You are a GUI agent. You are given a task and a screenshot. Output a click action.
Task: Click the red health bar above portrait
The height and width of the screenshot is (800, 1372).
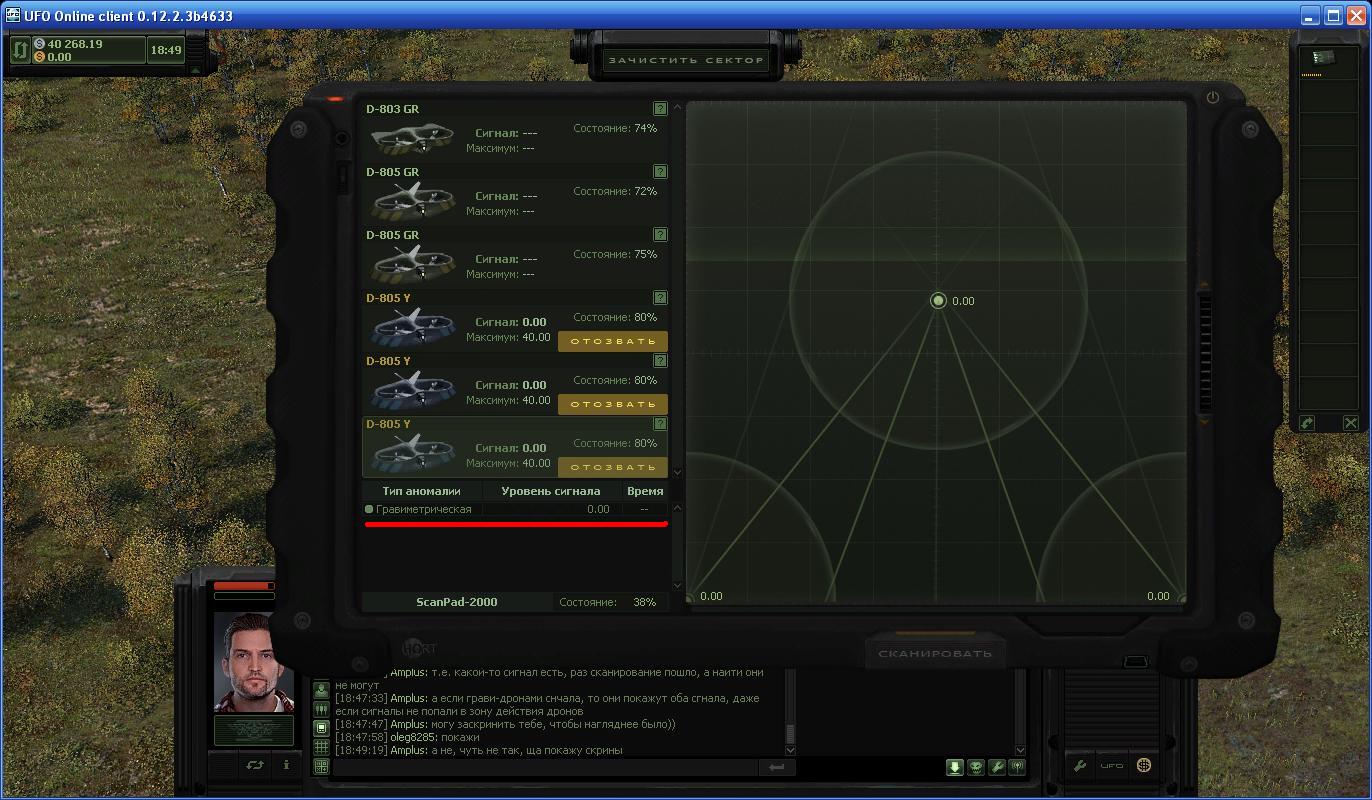coord(244,586)
